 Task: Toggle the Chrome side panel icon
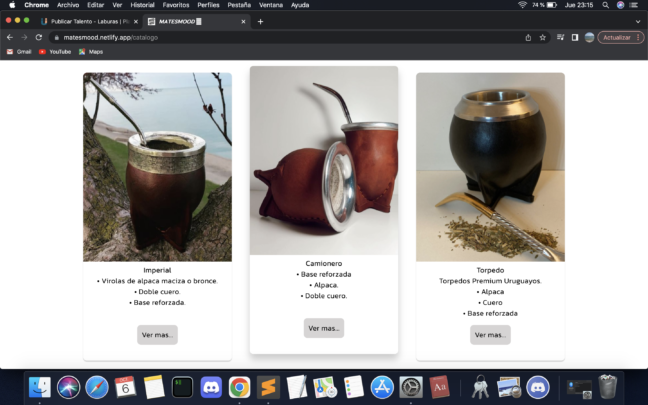click(x=575, y=37)
